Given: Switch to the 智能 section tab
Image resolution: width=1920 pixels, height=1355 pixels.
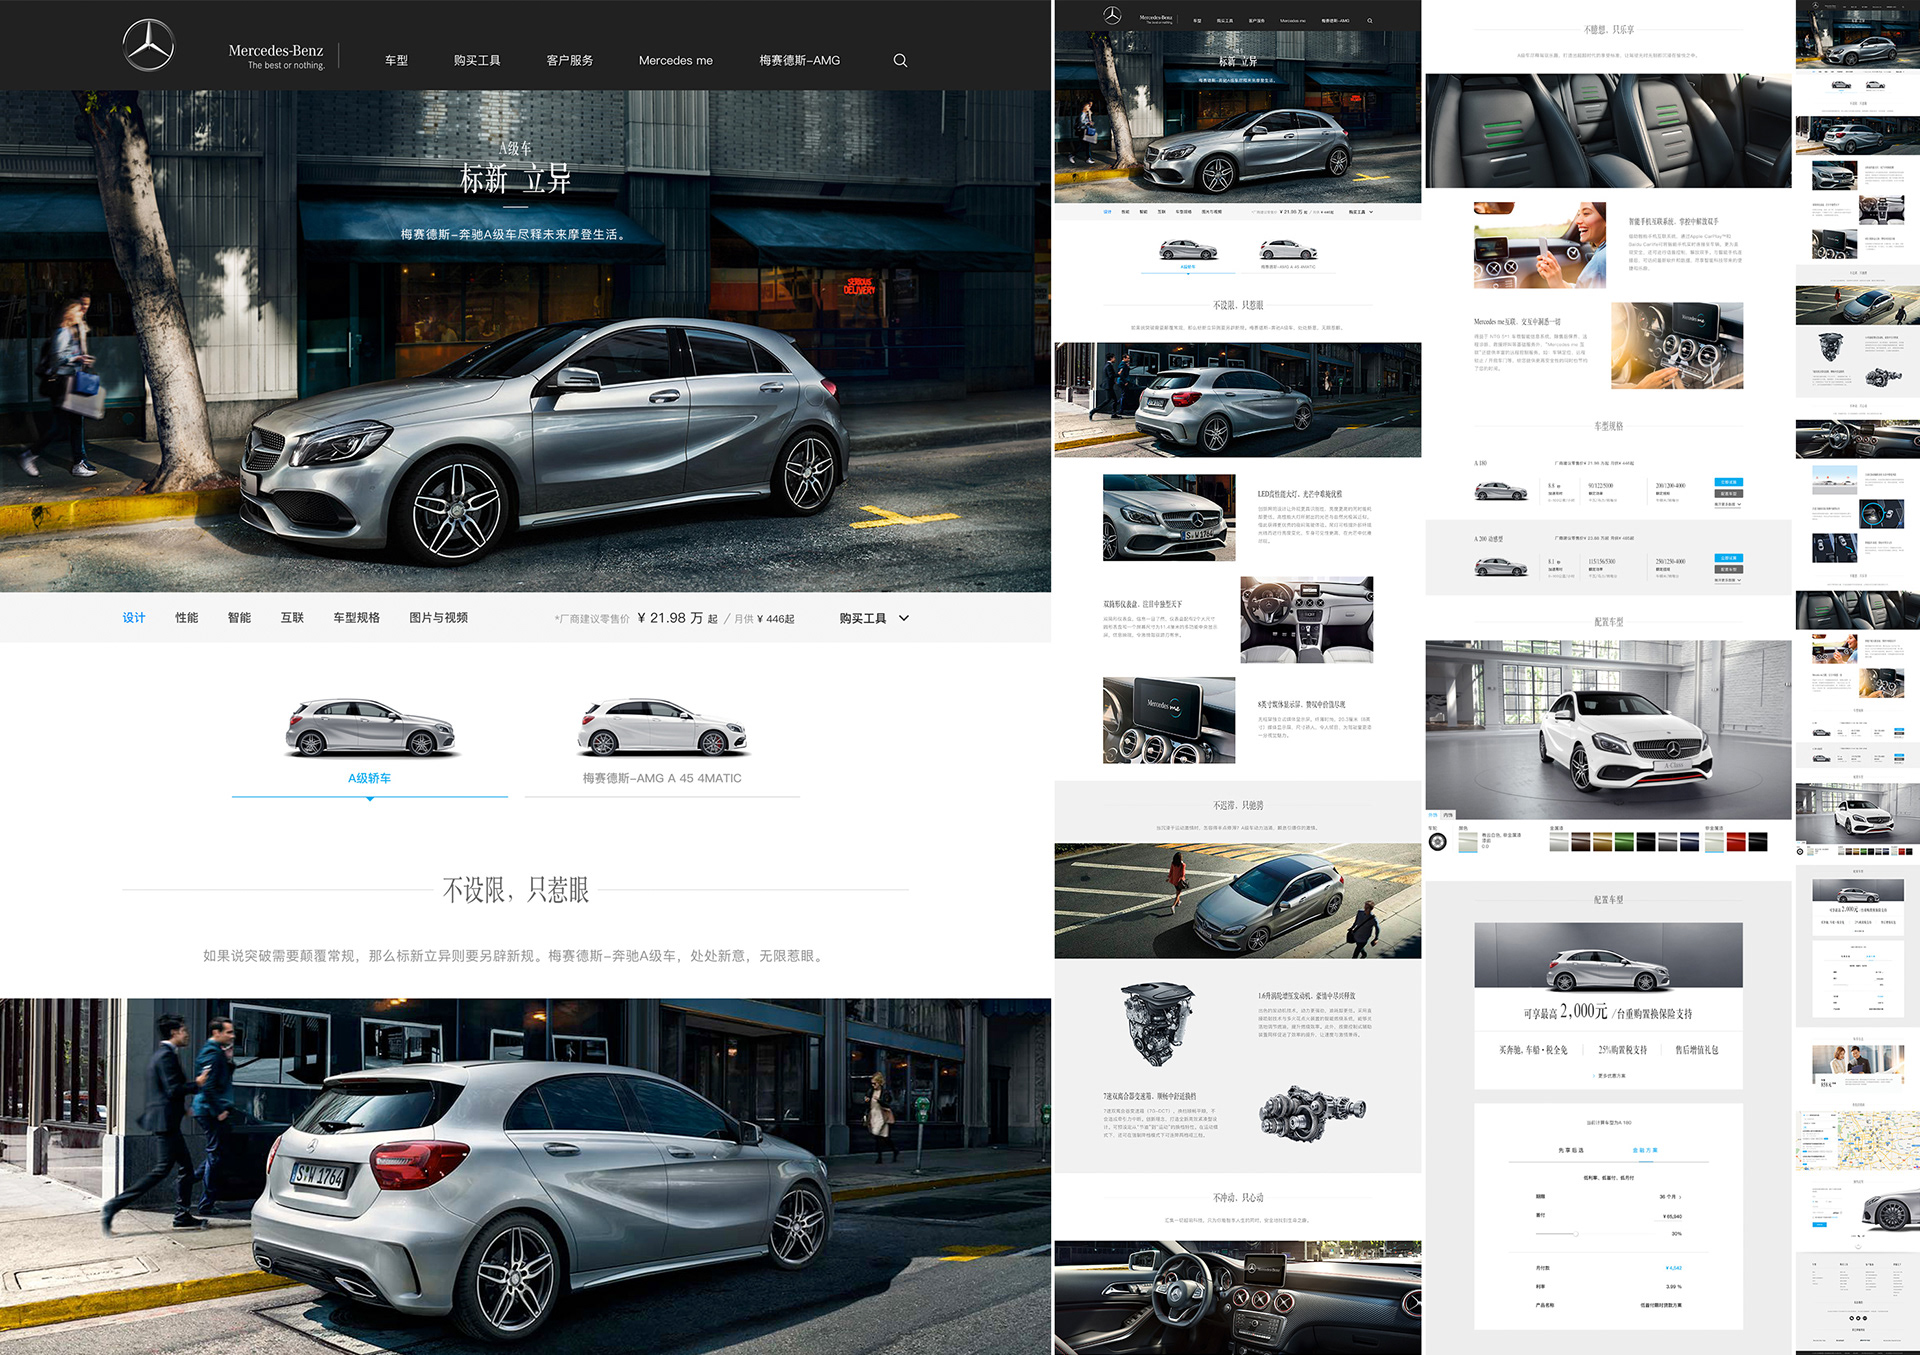Looking at the screenshot, I should [239, 618].
